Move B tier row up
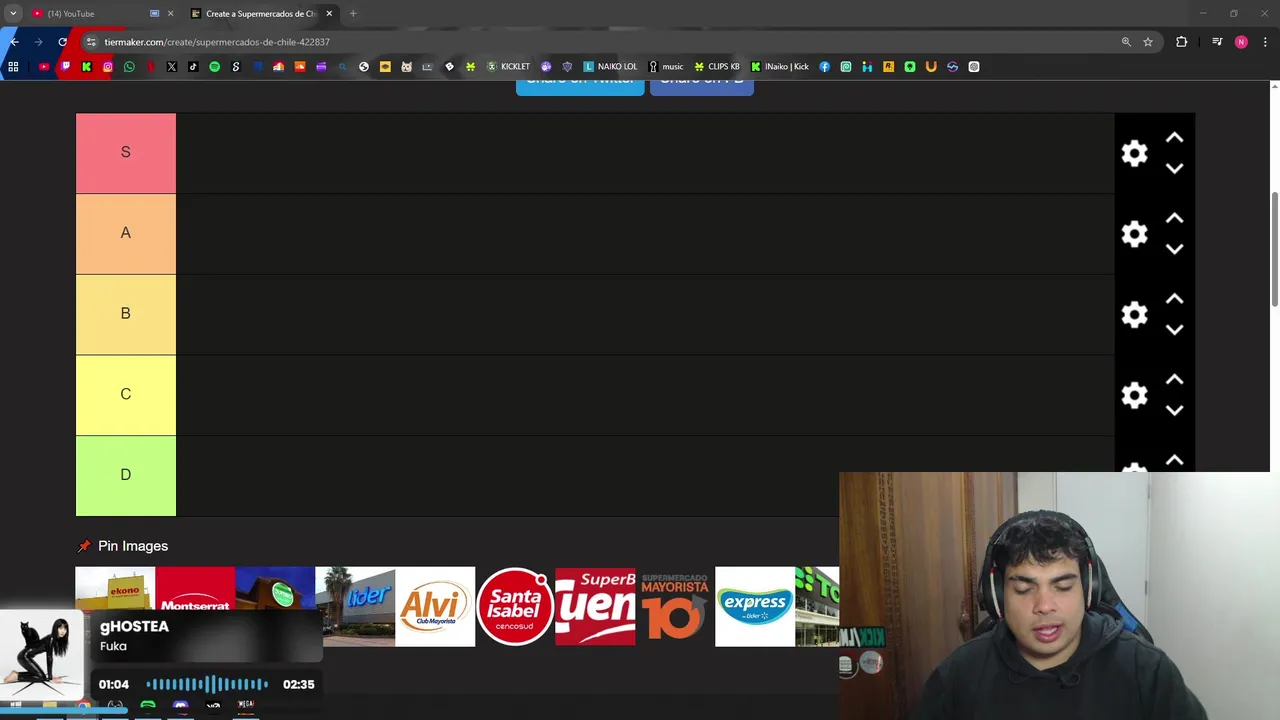 tap(1175, 299)
